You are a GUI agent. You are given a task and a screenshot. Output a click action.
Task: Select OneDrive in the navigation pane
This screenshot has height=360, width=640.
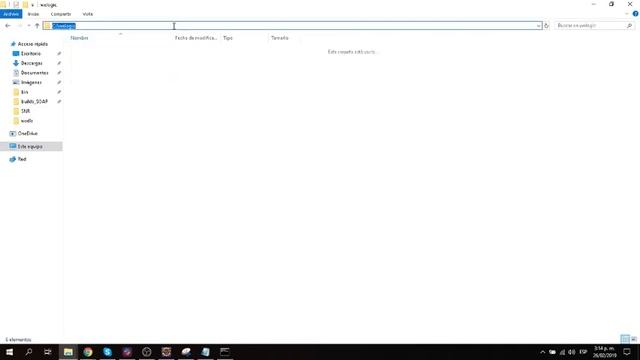27,133
